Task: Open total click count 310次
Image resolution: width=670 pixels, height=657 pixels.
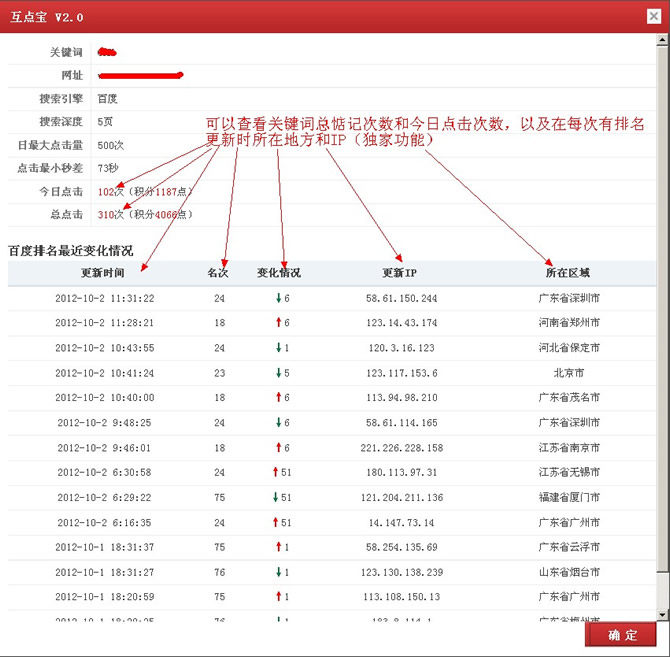Action: click(x=110, y=214)
